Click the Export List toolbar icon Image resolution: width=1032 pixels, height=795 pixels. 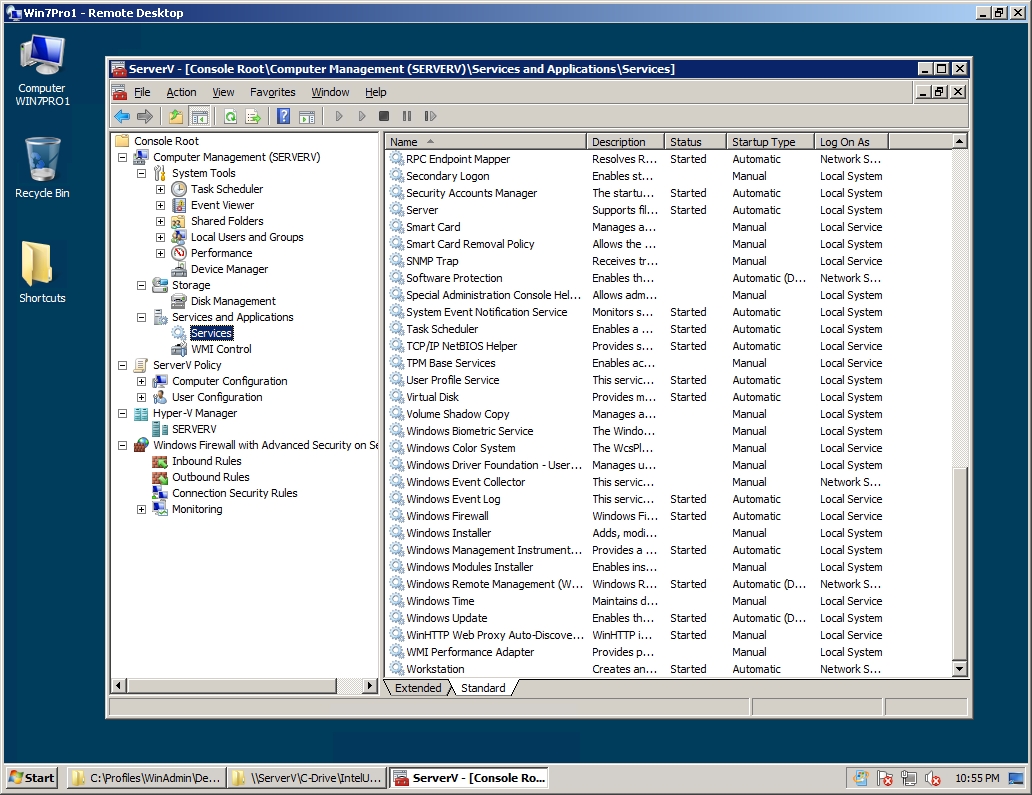tap(253, 116)
